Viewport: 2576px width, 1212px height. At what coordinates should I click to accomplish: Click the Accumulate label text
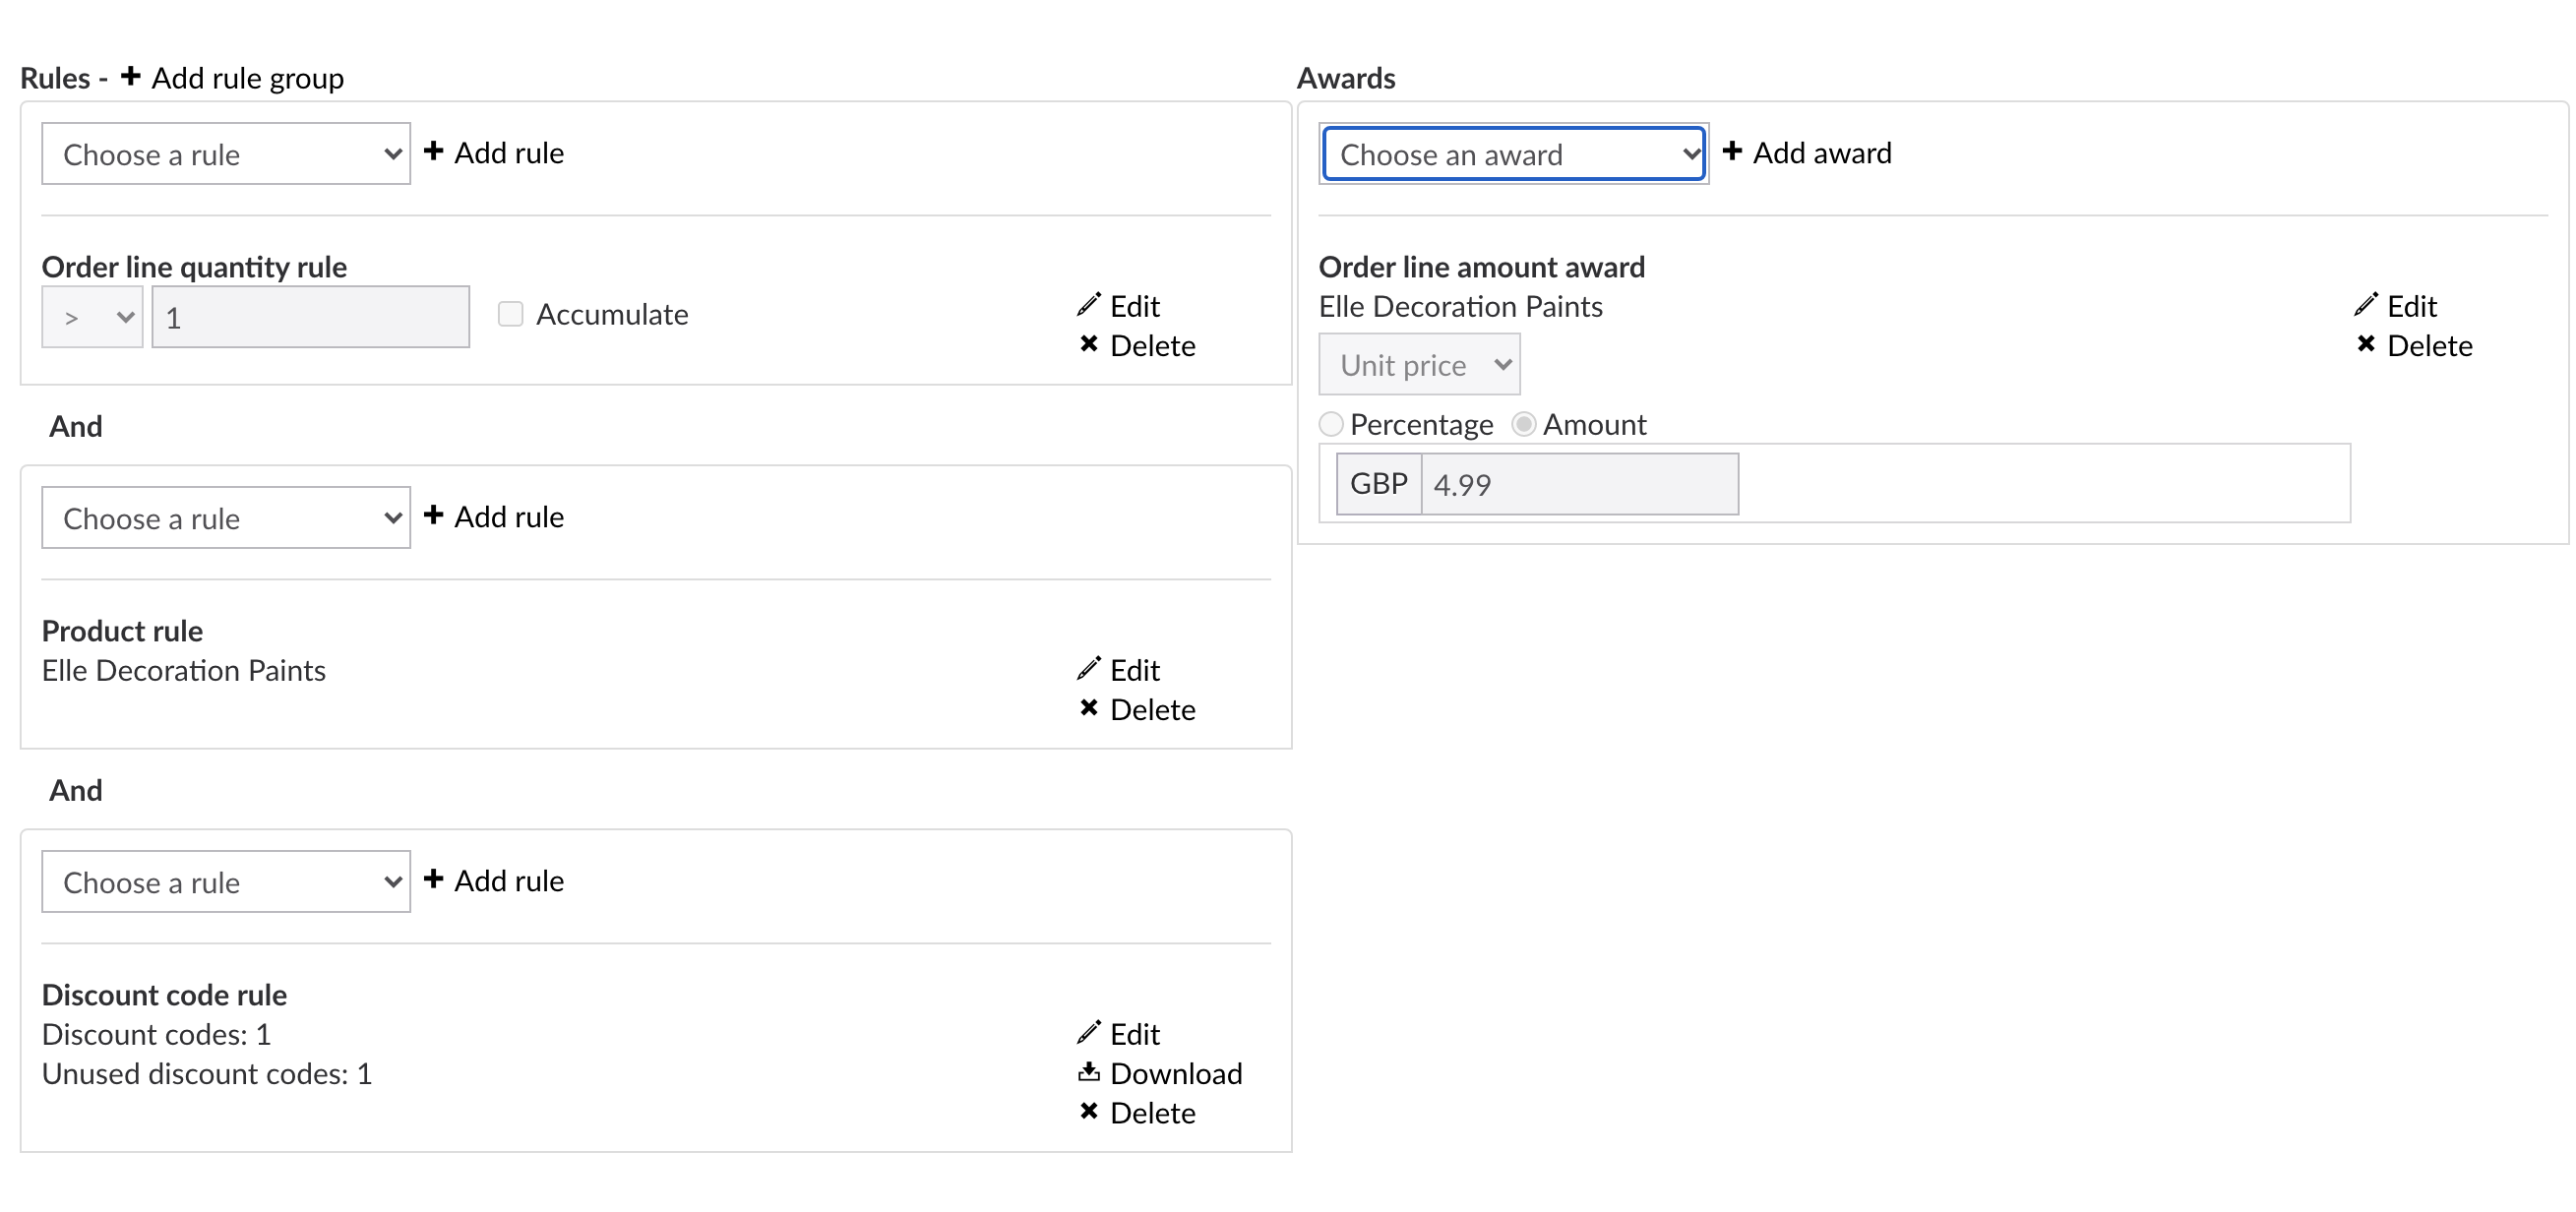pyautogui.click(x=612, y=314)
